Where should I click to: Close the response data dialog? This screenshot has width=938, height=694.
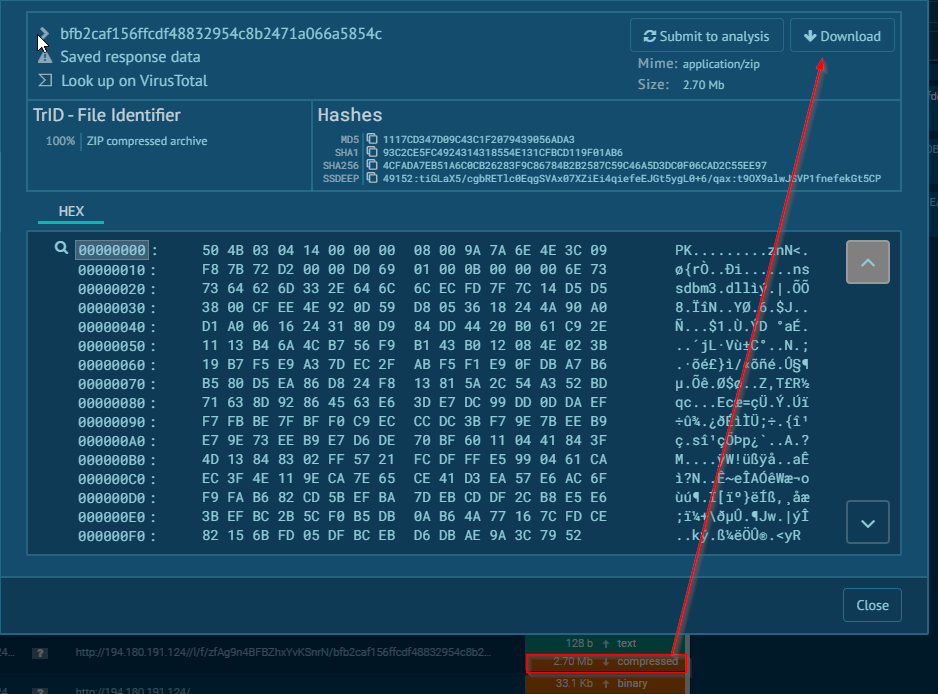[872, 605]
